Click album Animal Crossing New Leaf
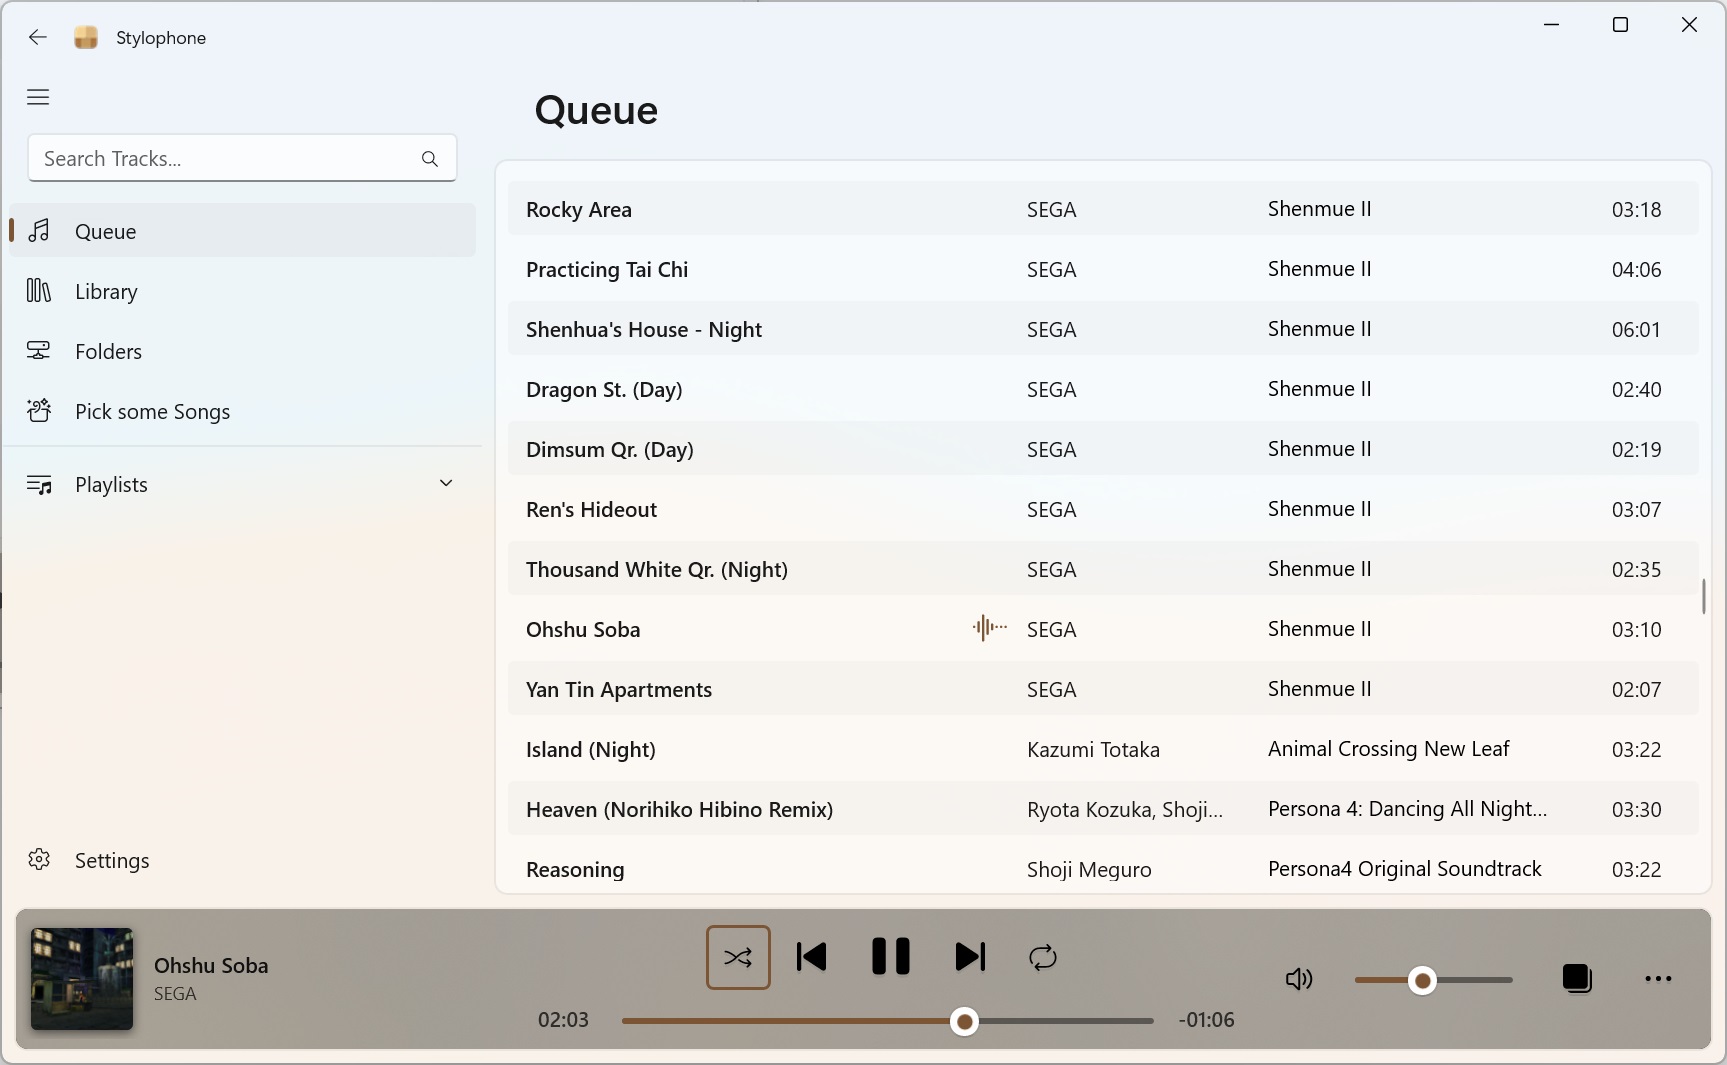The height and width of the screenshot is (1065, 1727). click(x=1388, y=748)
